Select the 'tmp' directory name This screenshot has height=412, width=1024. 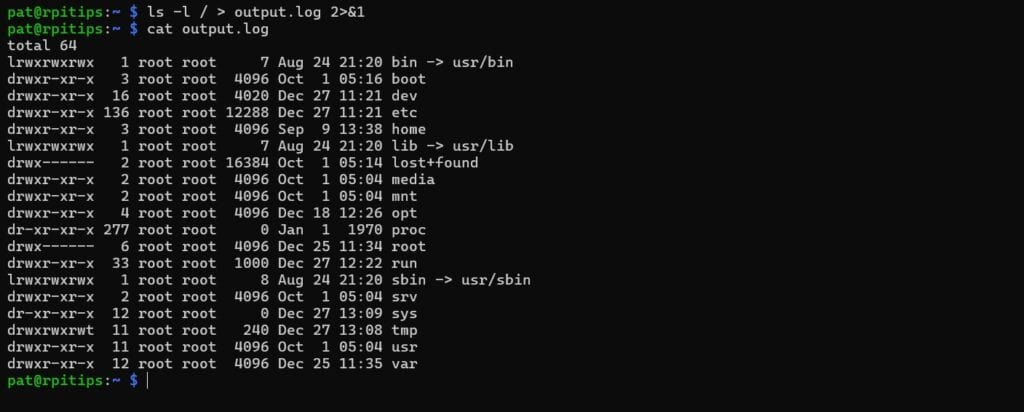tap(405, 330)
